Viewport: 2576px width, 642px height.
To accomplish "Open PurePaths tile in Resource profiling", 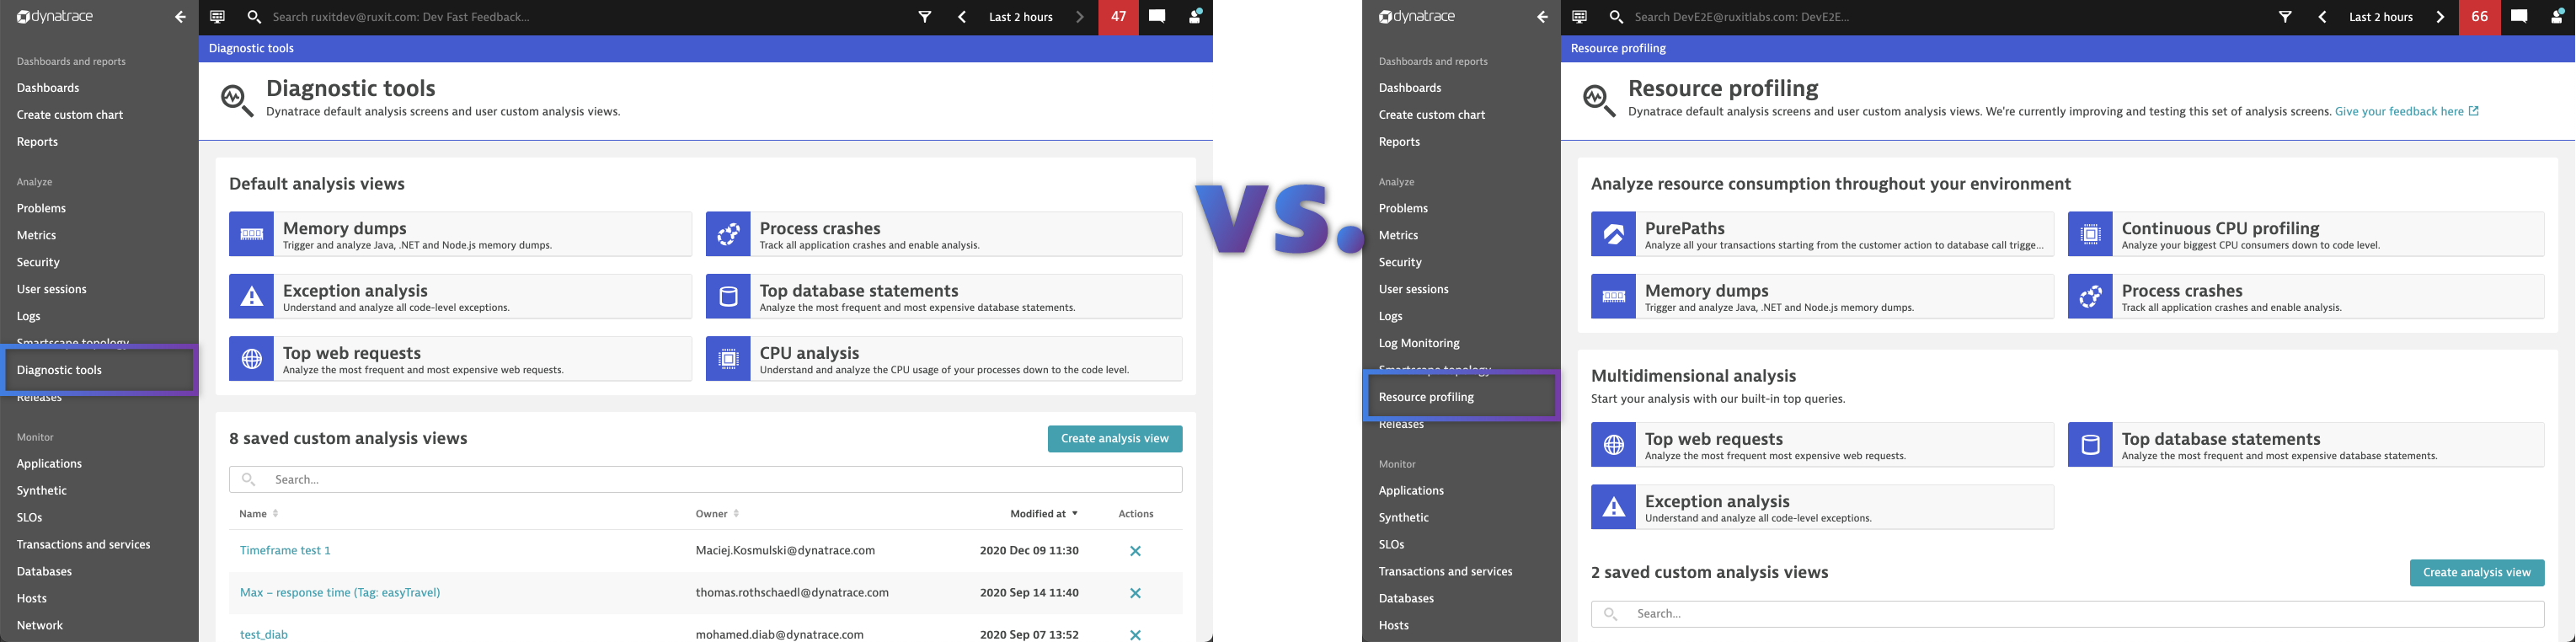I will [x=1822, y=234].
